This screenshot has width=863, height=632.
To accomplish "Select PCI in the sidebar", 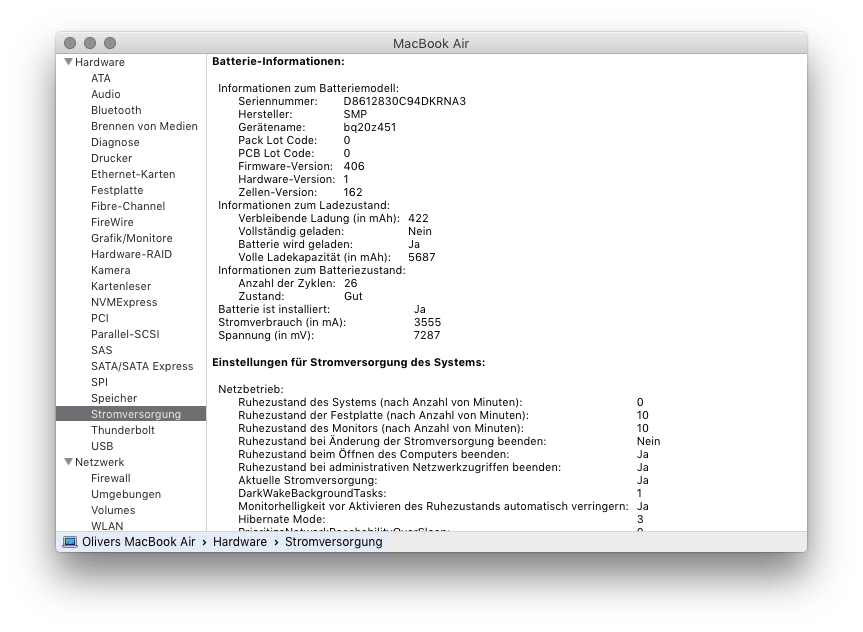I will click(x=100, y=318).
